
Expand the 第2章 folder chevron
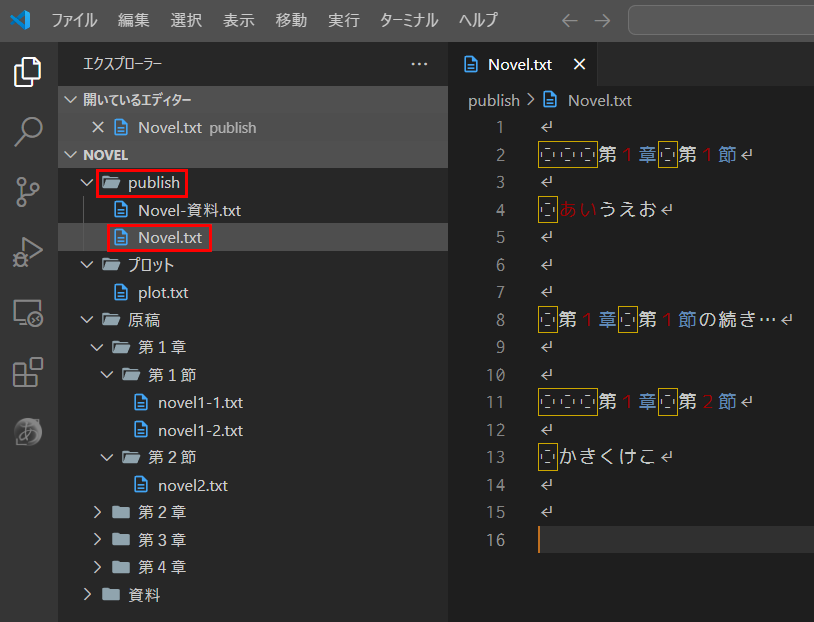pos(97,512)
